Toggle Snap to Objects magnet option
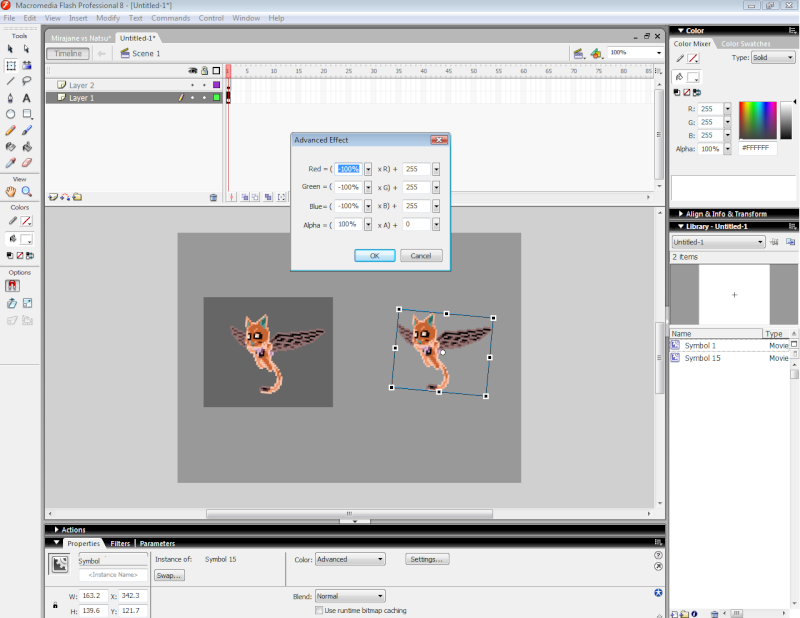The height and width of the screenshot is (618, 800). click(x=12, y=286)
